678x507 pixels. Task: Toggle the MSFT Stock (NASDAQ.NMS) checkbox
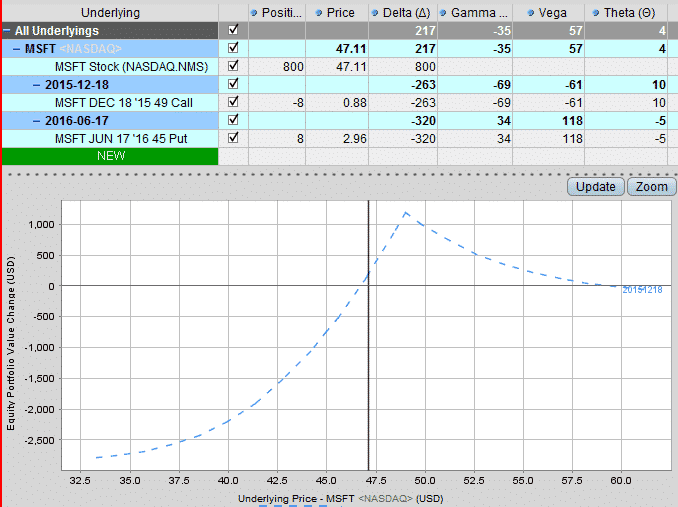(233, 66)
